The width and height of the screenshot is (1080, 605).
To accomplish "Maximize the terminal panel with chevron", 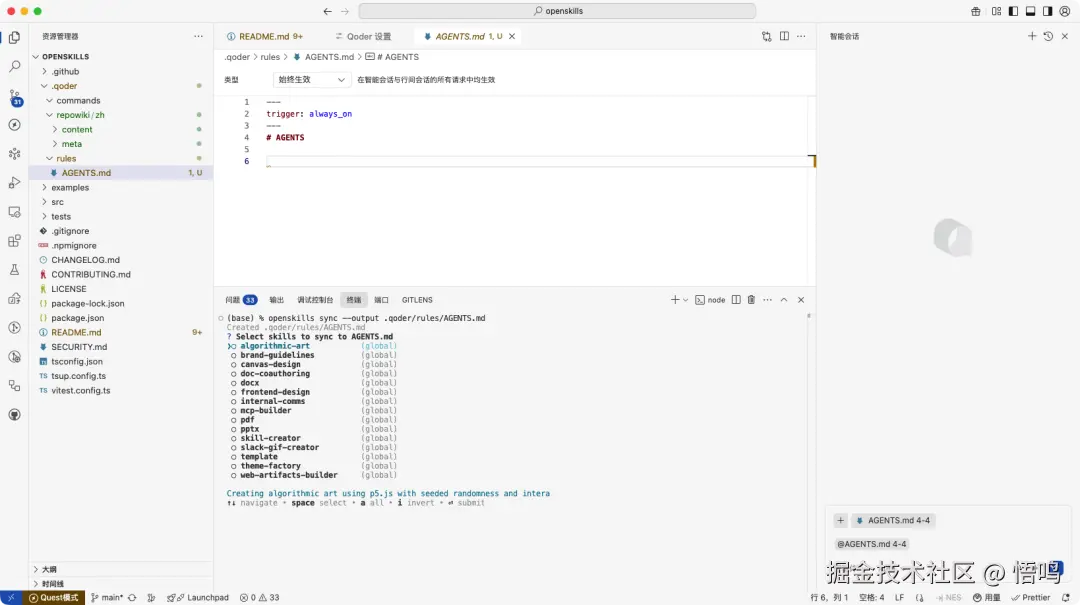I will (784, 300).
